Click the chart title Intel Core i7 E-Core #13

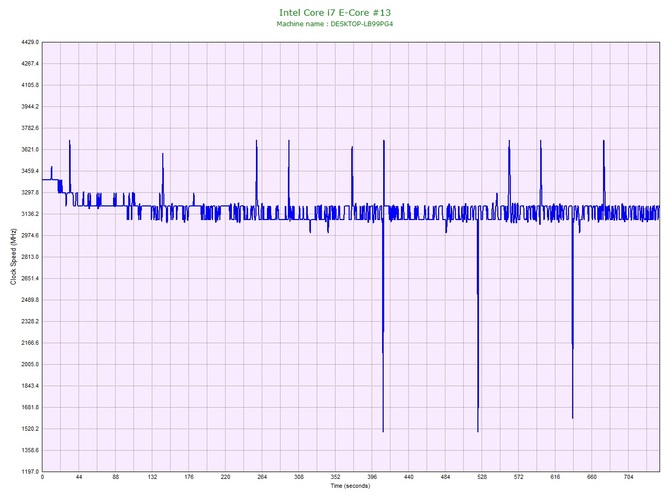tap(335, 12)
